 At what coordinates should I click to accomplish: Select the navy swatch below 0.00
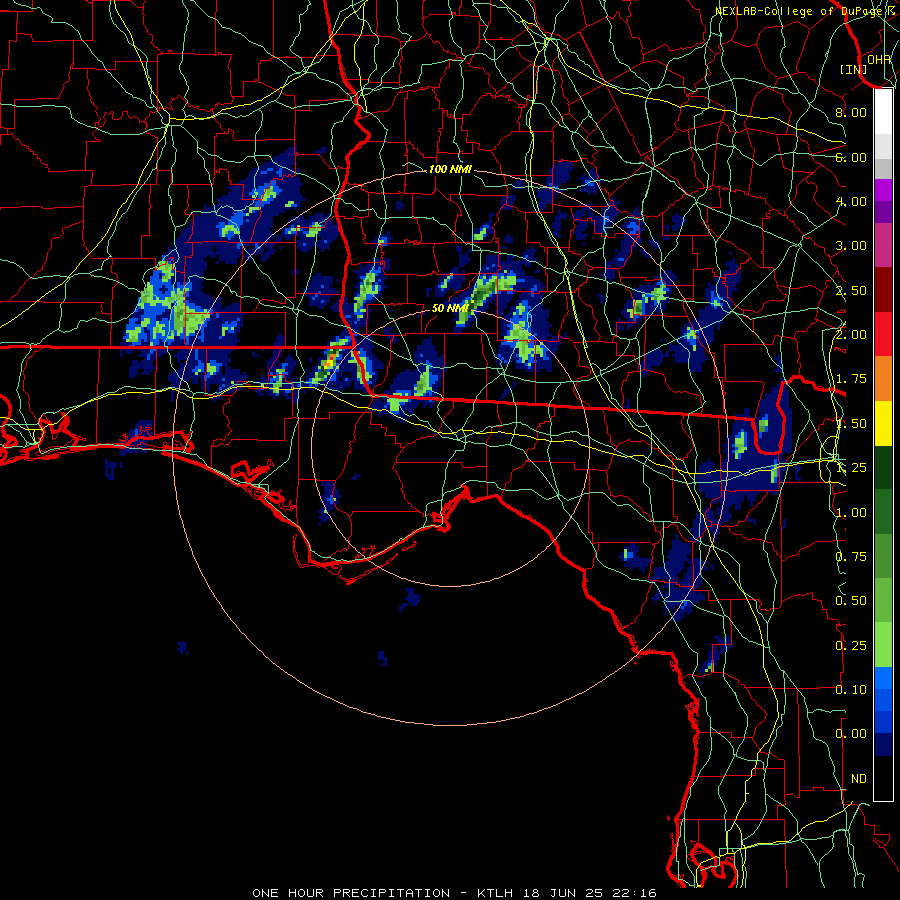click(883, 745)
